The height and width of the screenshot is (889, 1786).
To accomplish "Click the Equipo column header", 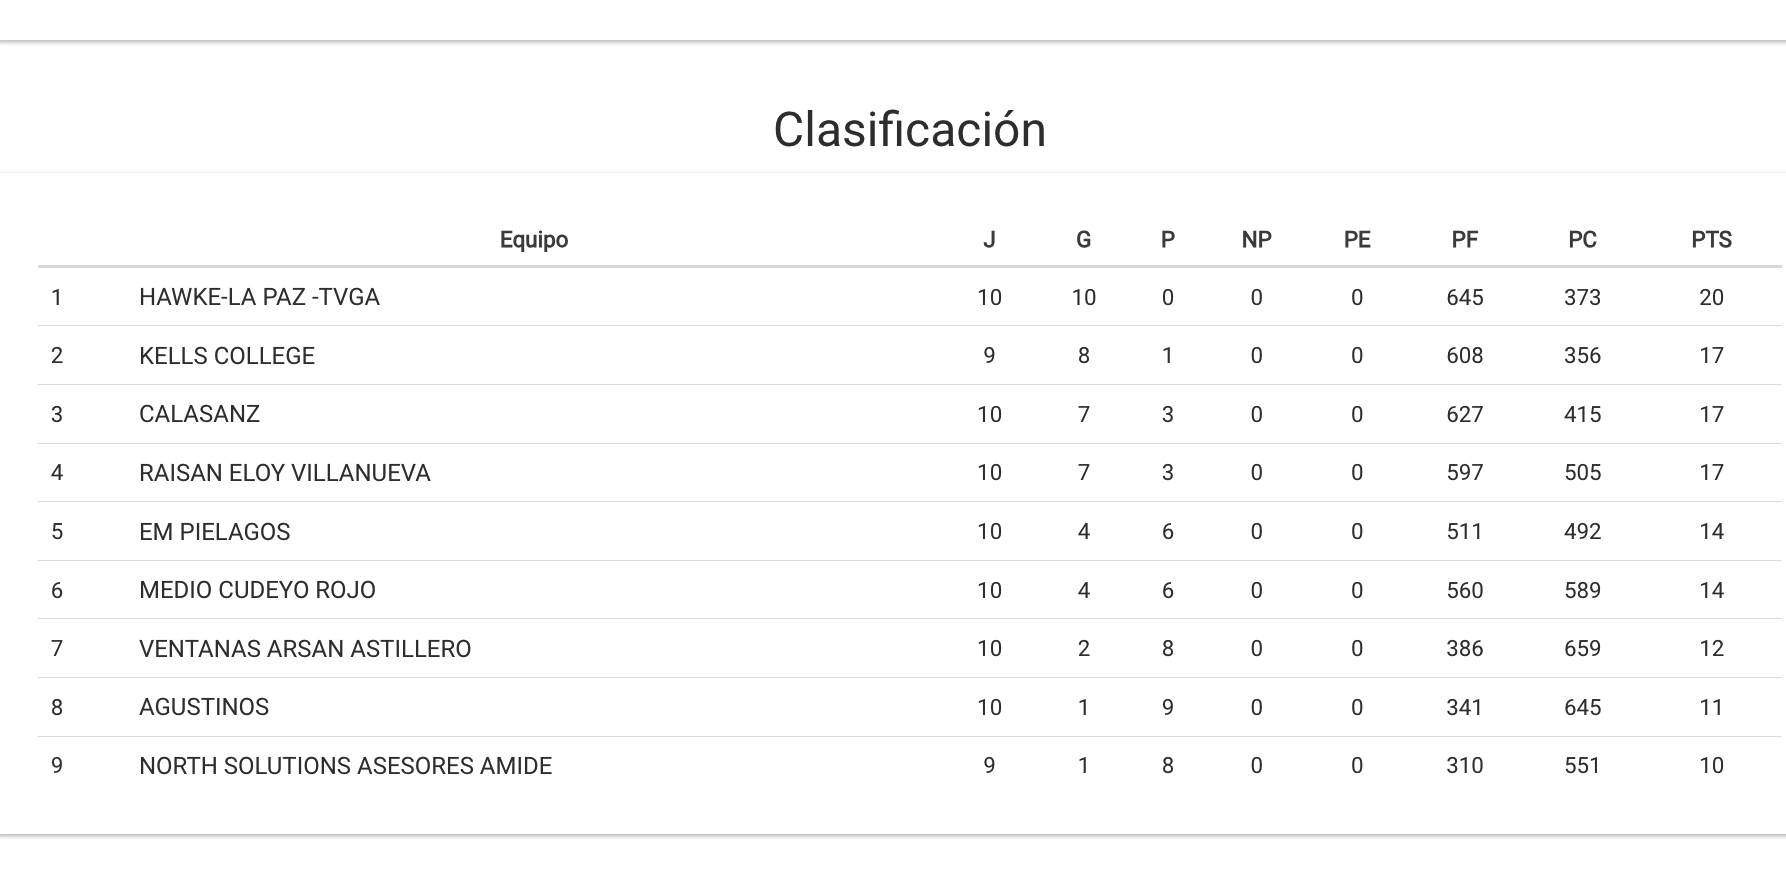I will (x=534, y=240).
